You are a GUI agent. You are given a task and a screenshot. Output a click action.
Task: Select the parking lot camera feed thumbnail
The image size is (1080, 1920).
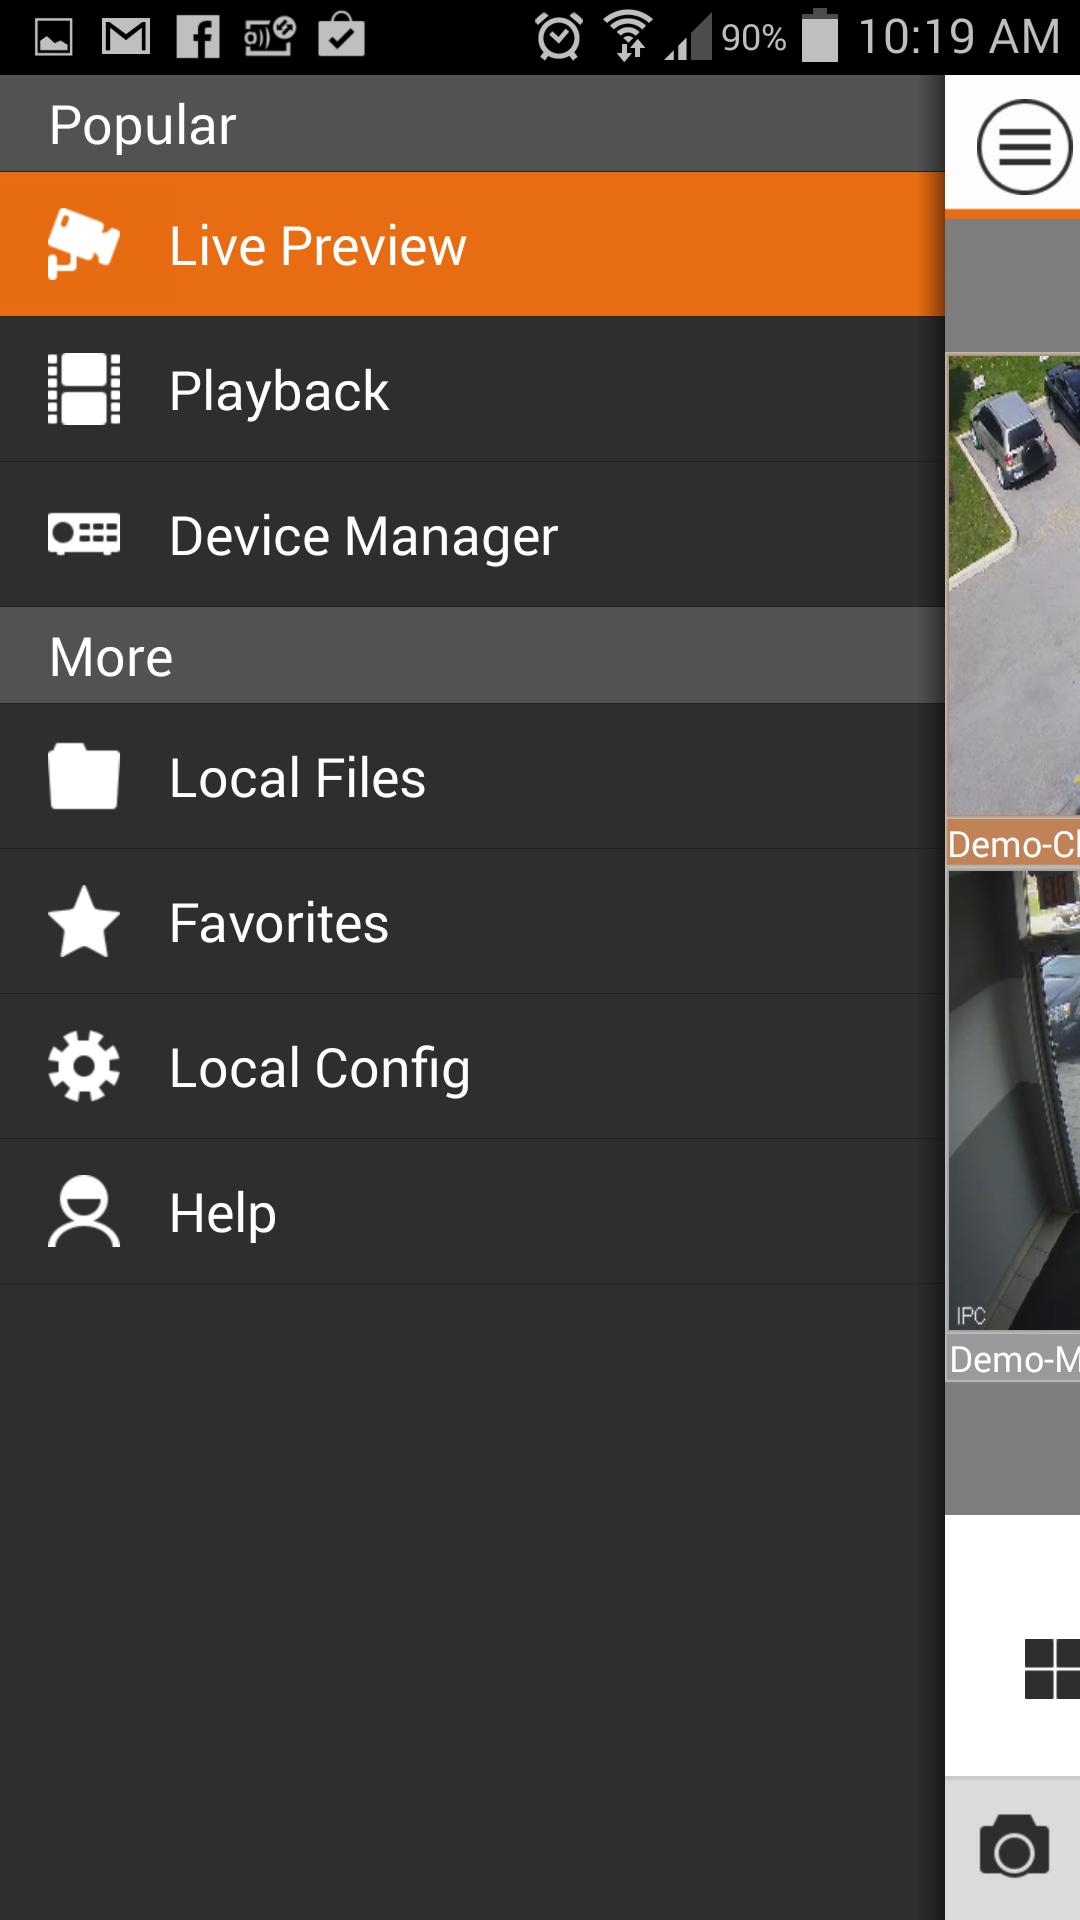click(1013, 585)
